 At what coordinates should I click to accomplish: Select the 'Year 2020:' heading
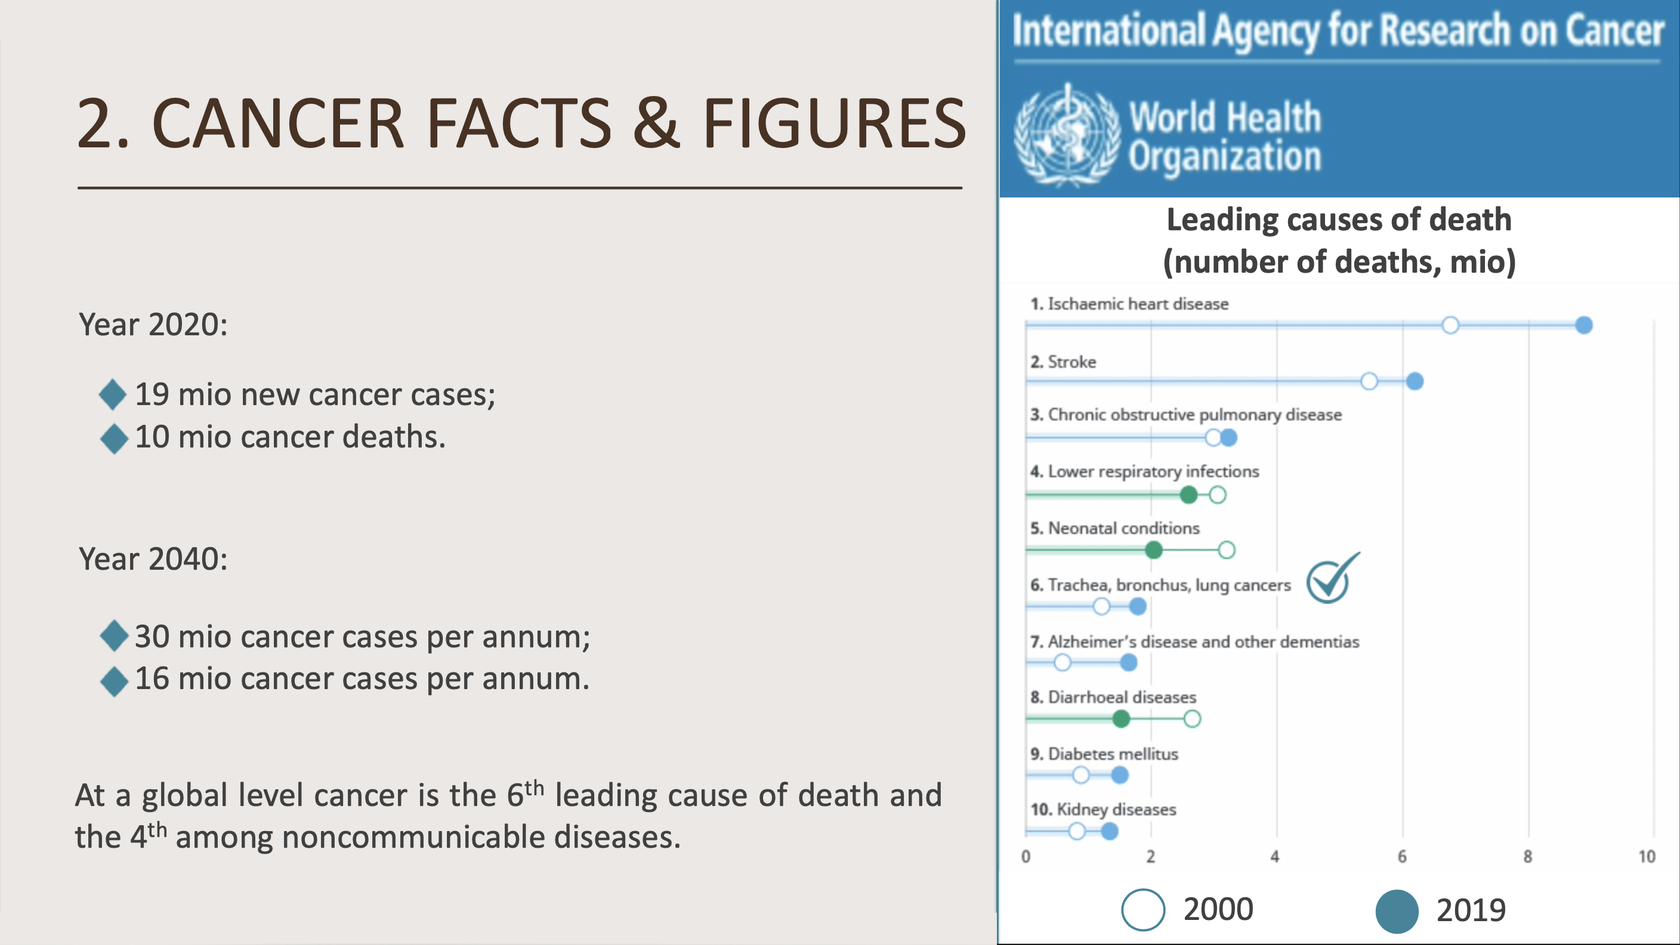[x=153, y=325]
